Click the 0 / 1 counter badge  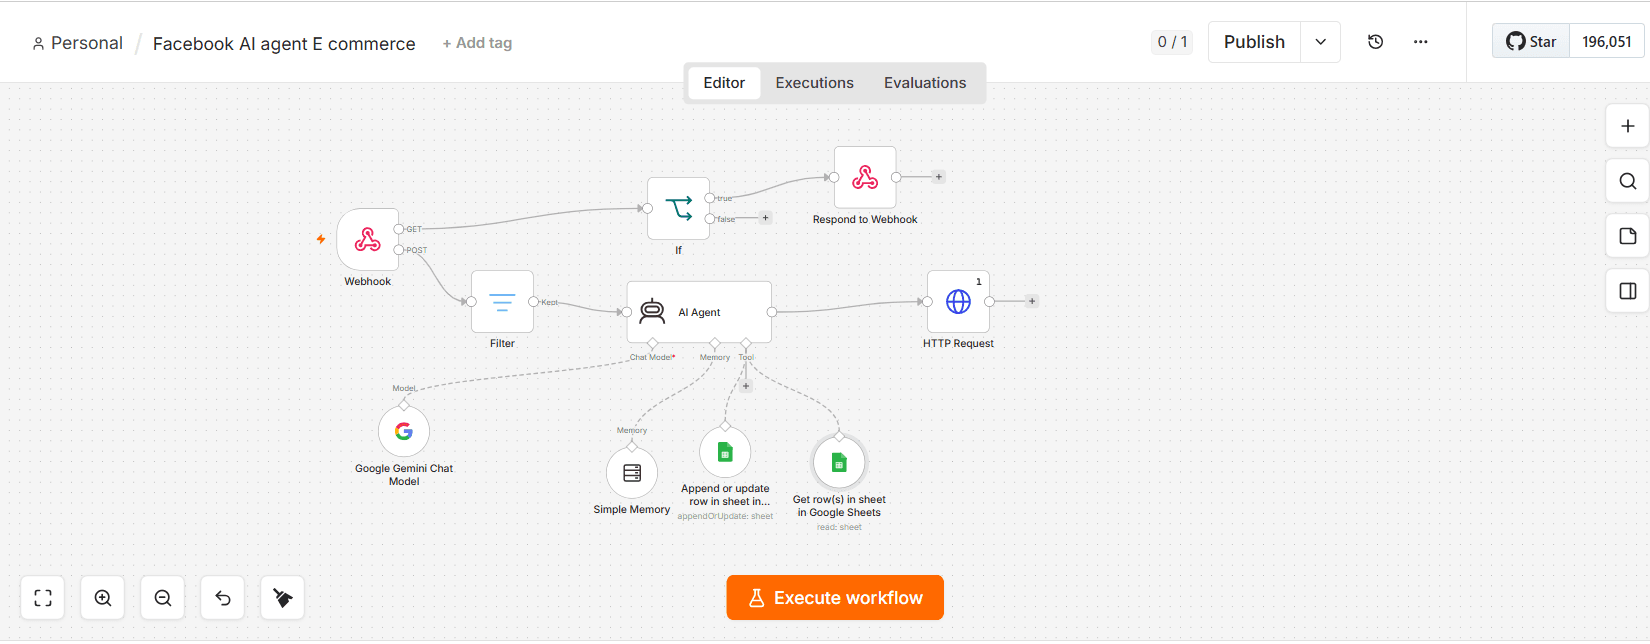coord(1172,42)
